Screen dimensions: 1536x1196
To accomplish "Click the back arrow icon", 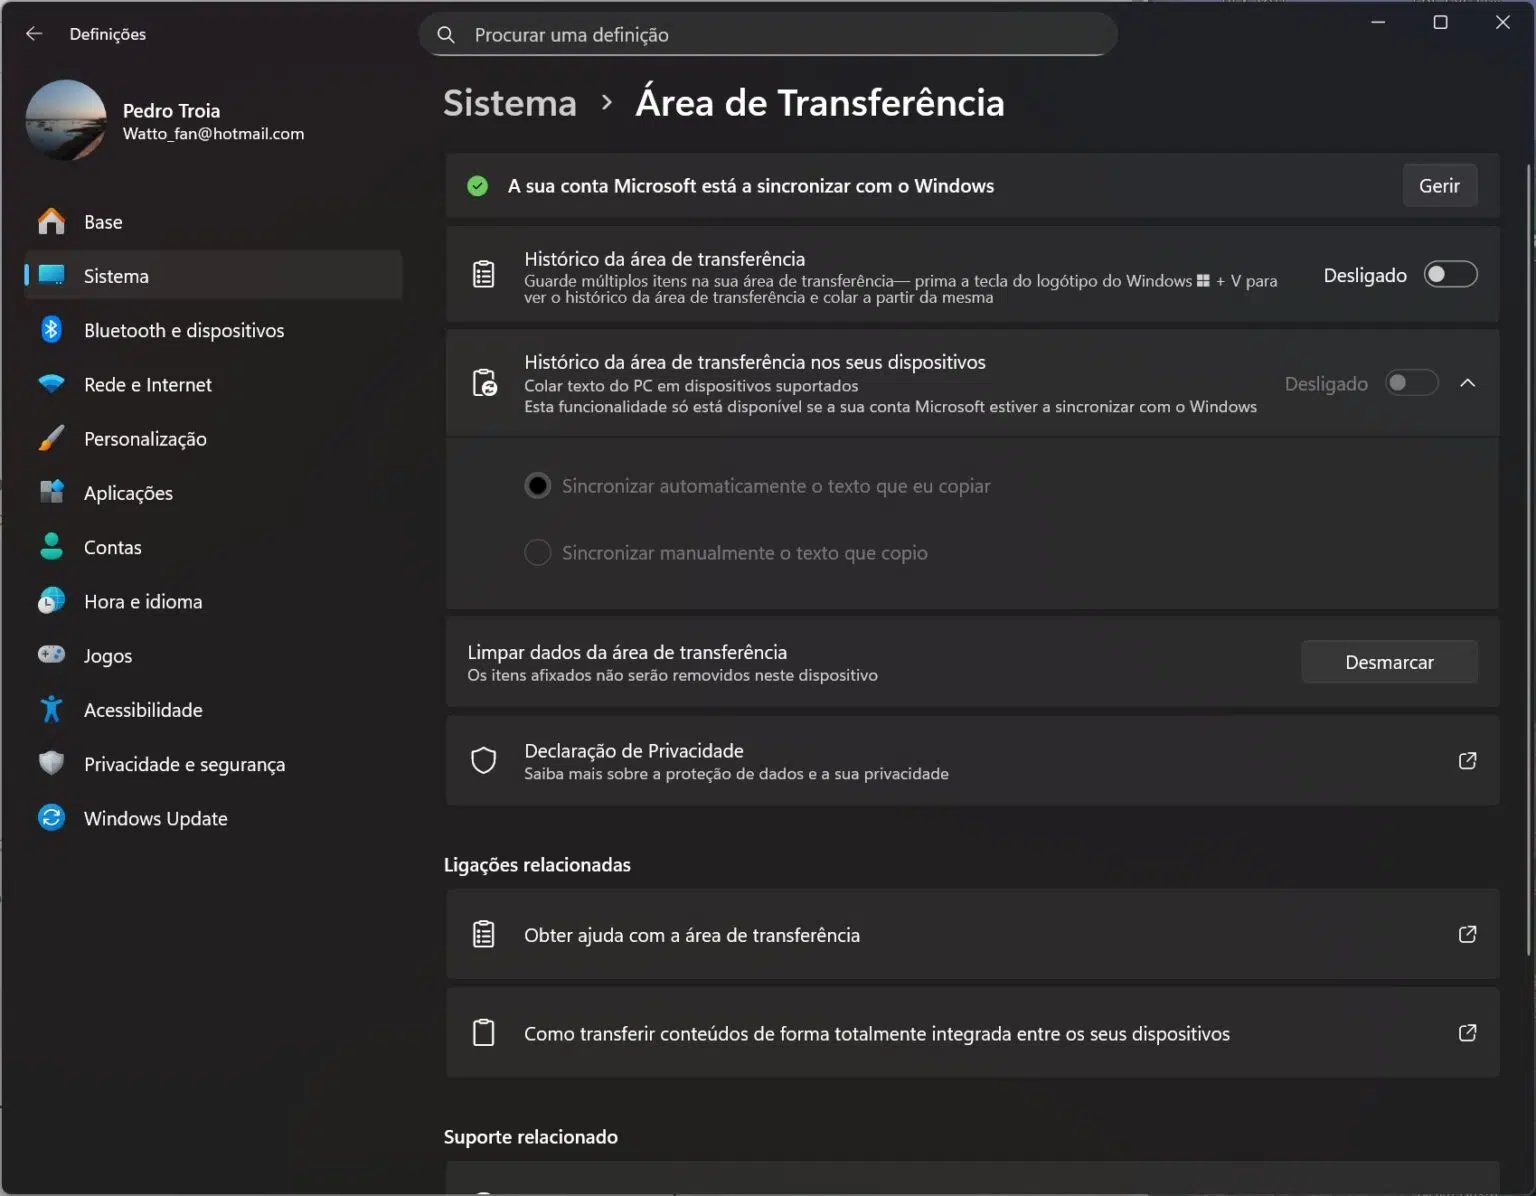I will [34, 34].
